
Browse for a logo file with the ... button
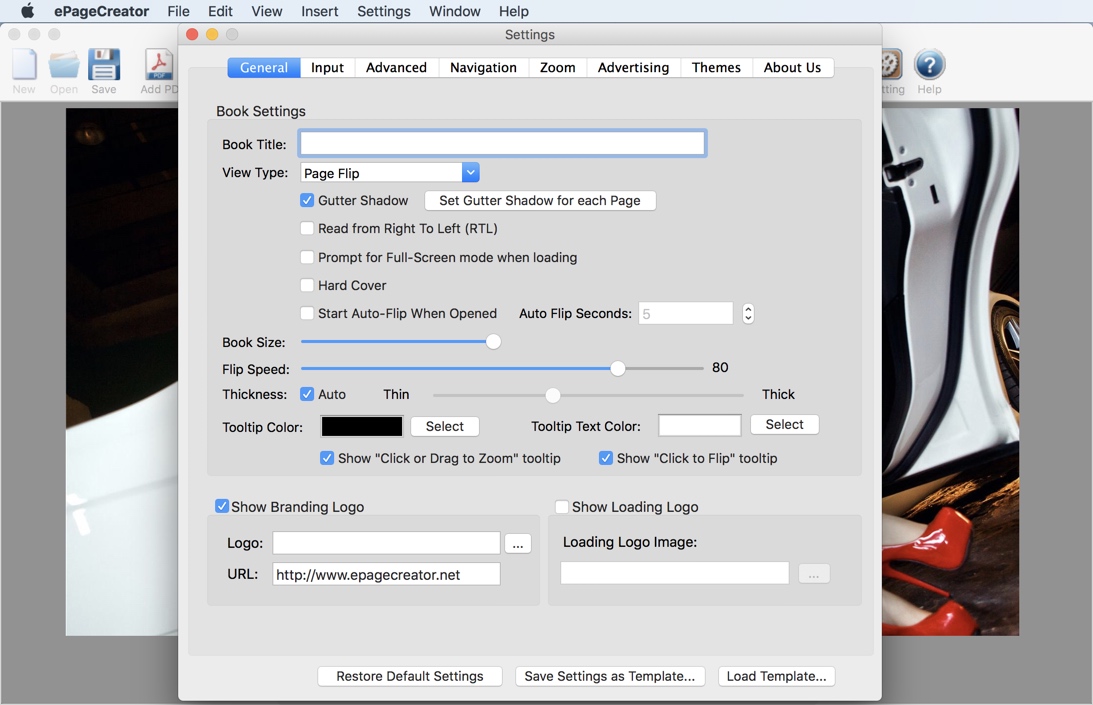[518, 543]
